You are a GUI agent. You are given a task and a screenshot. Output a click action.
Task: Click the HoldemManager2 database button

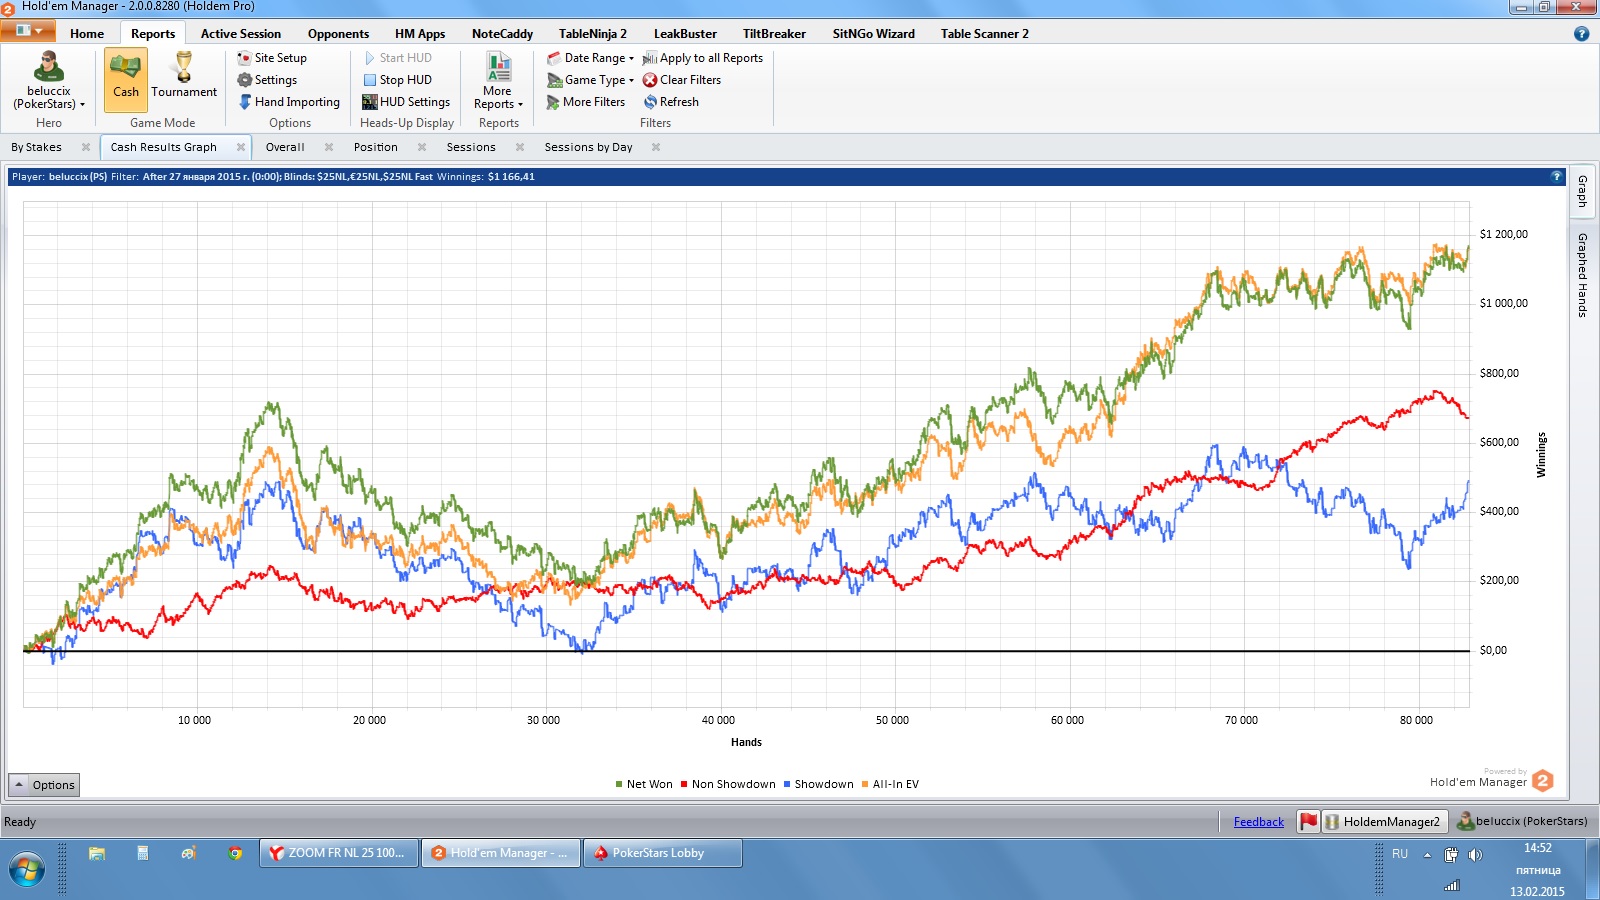[1385, 822]
